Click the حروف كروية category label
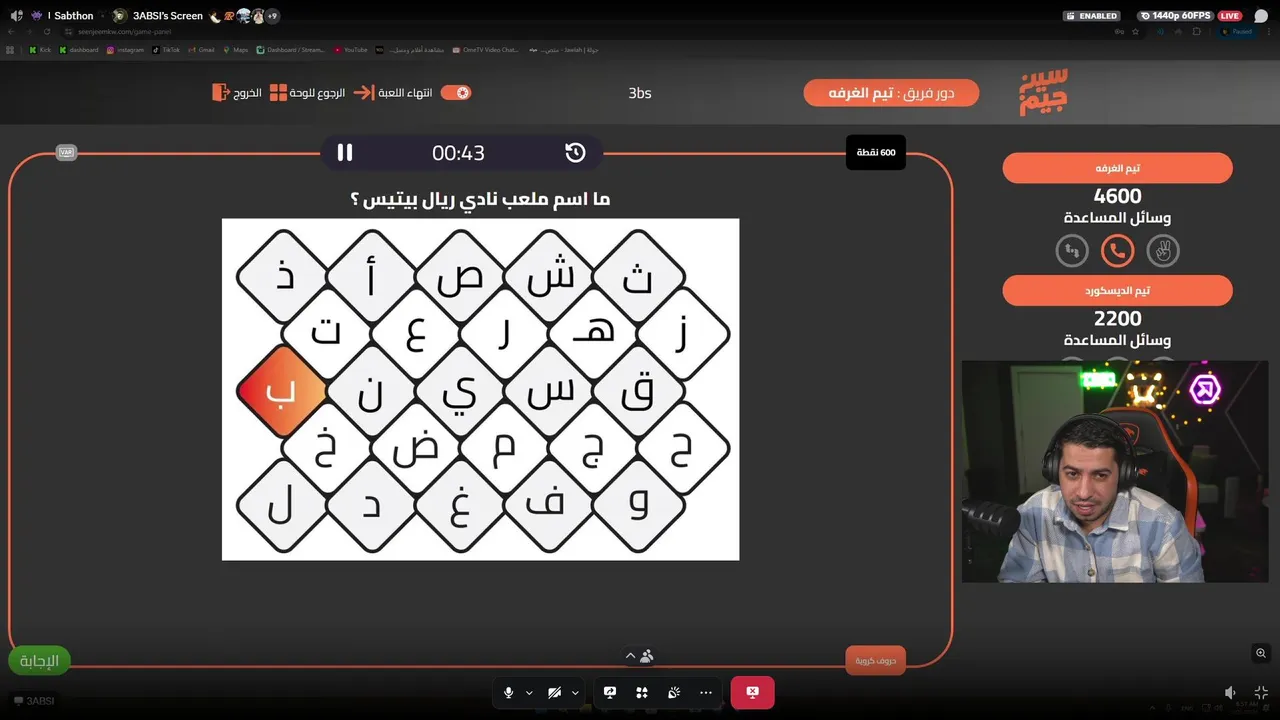This screenshot has height=720, width=1280. point(876,660)
